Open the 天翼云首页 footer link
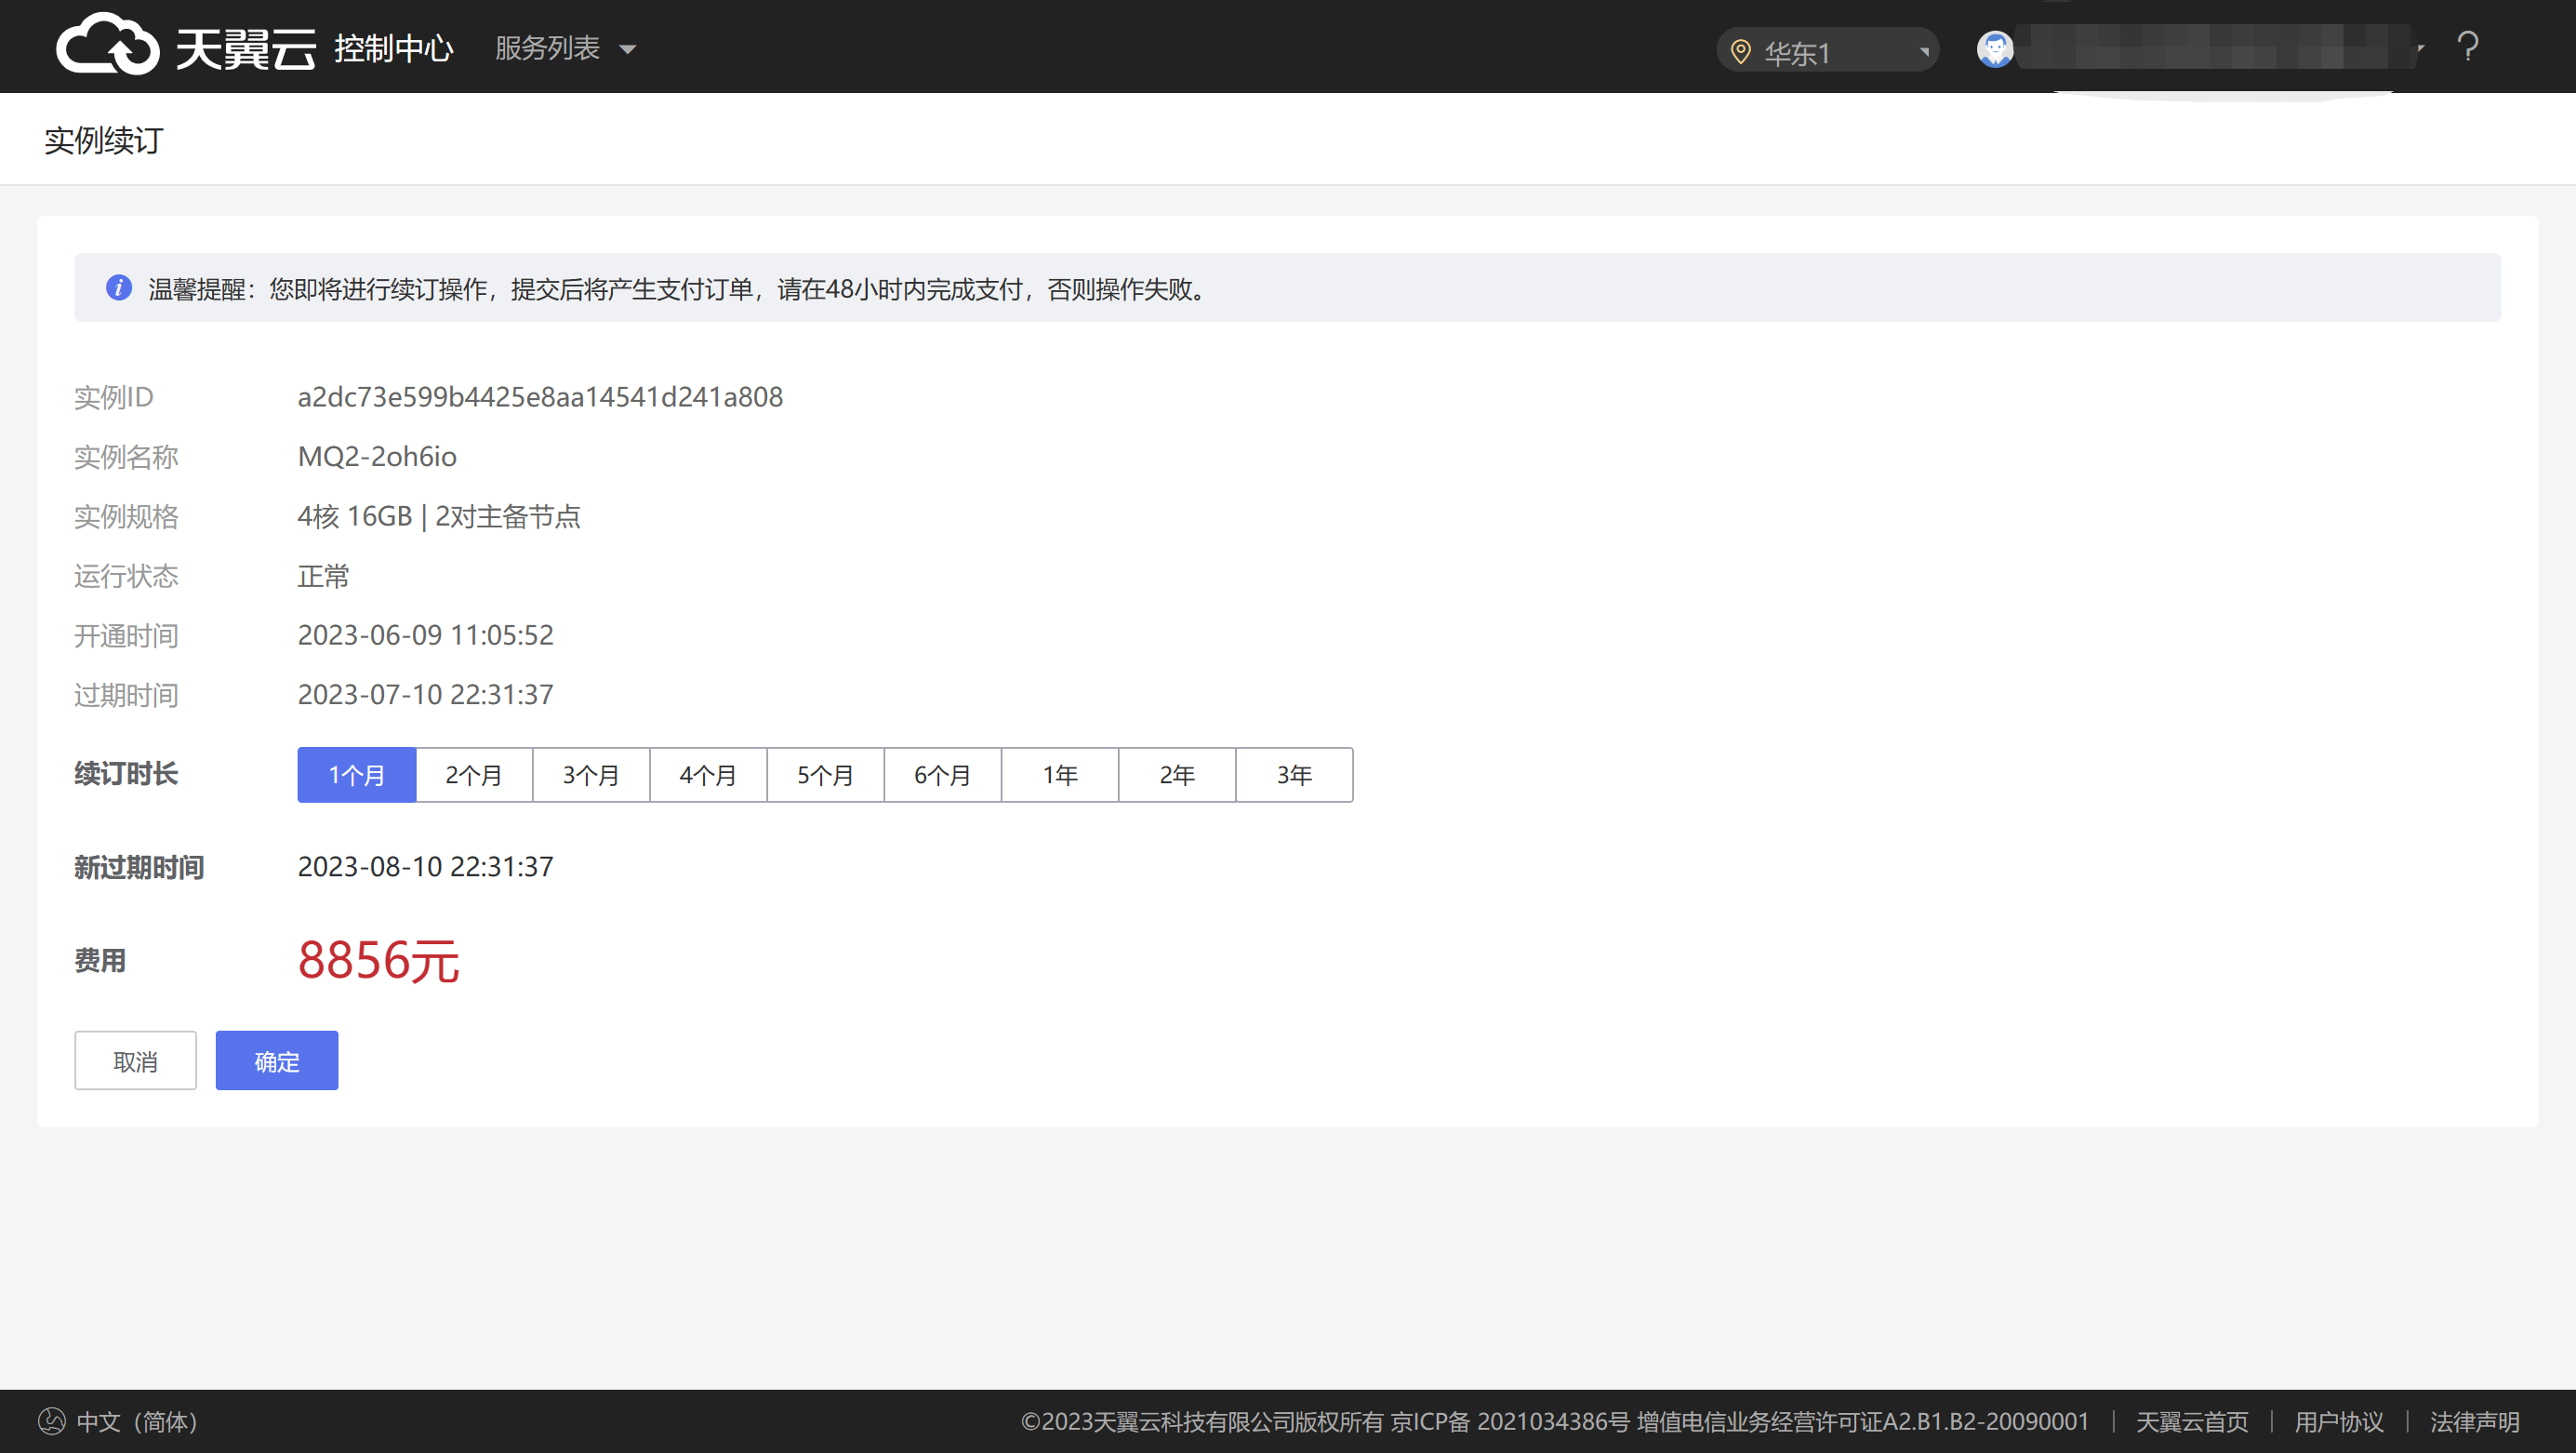Screen dimensions: 2576x1453 [x=2192, y=1421]
